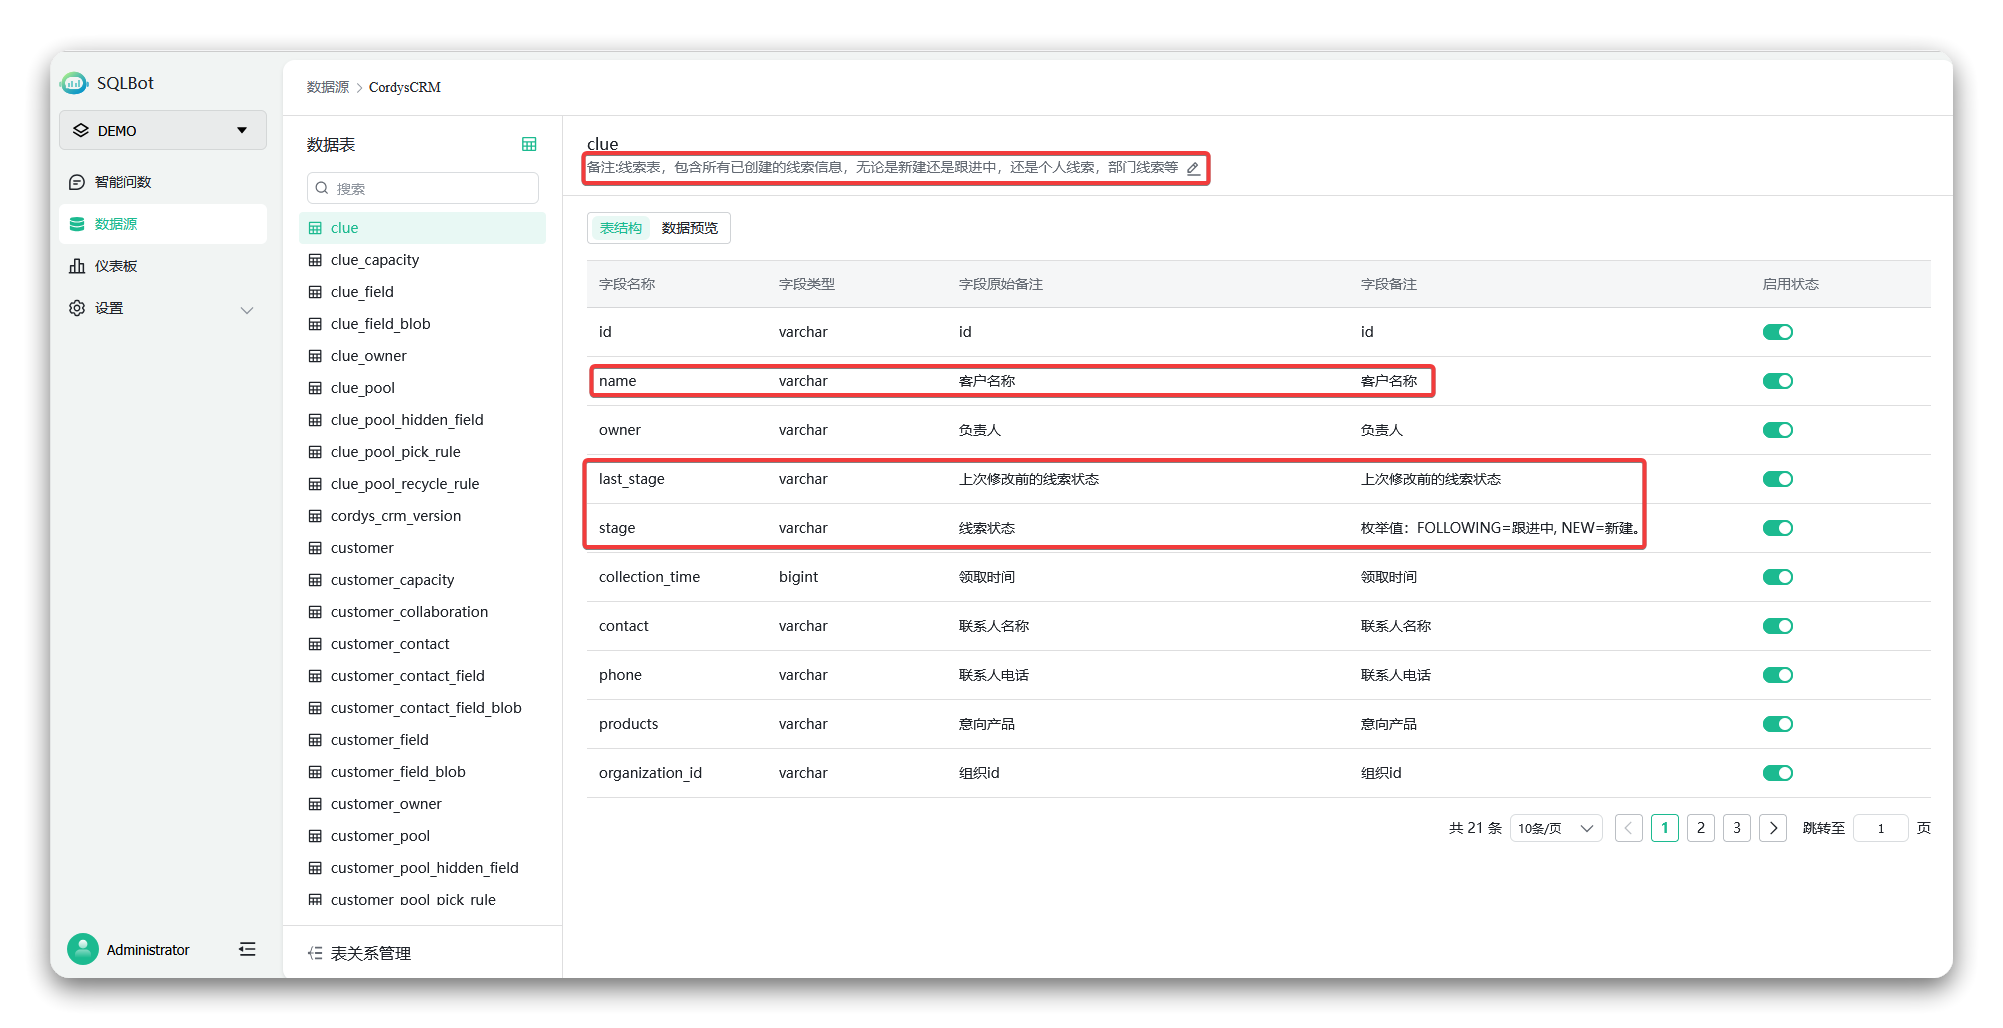
Task: Click the sidebar collapse icon next to Administrator
Action: coord(247,949)
